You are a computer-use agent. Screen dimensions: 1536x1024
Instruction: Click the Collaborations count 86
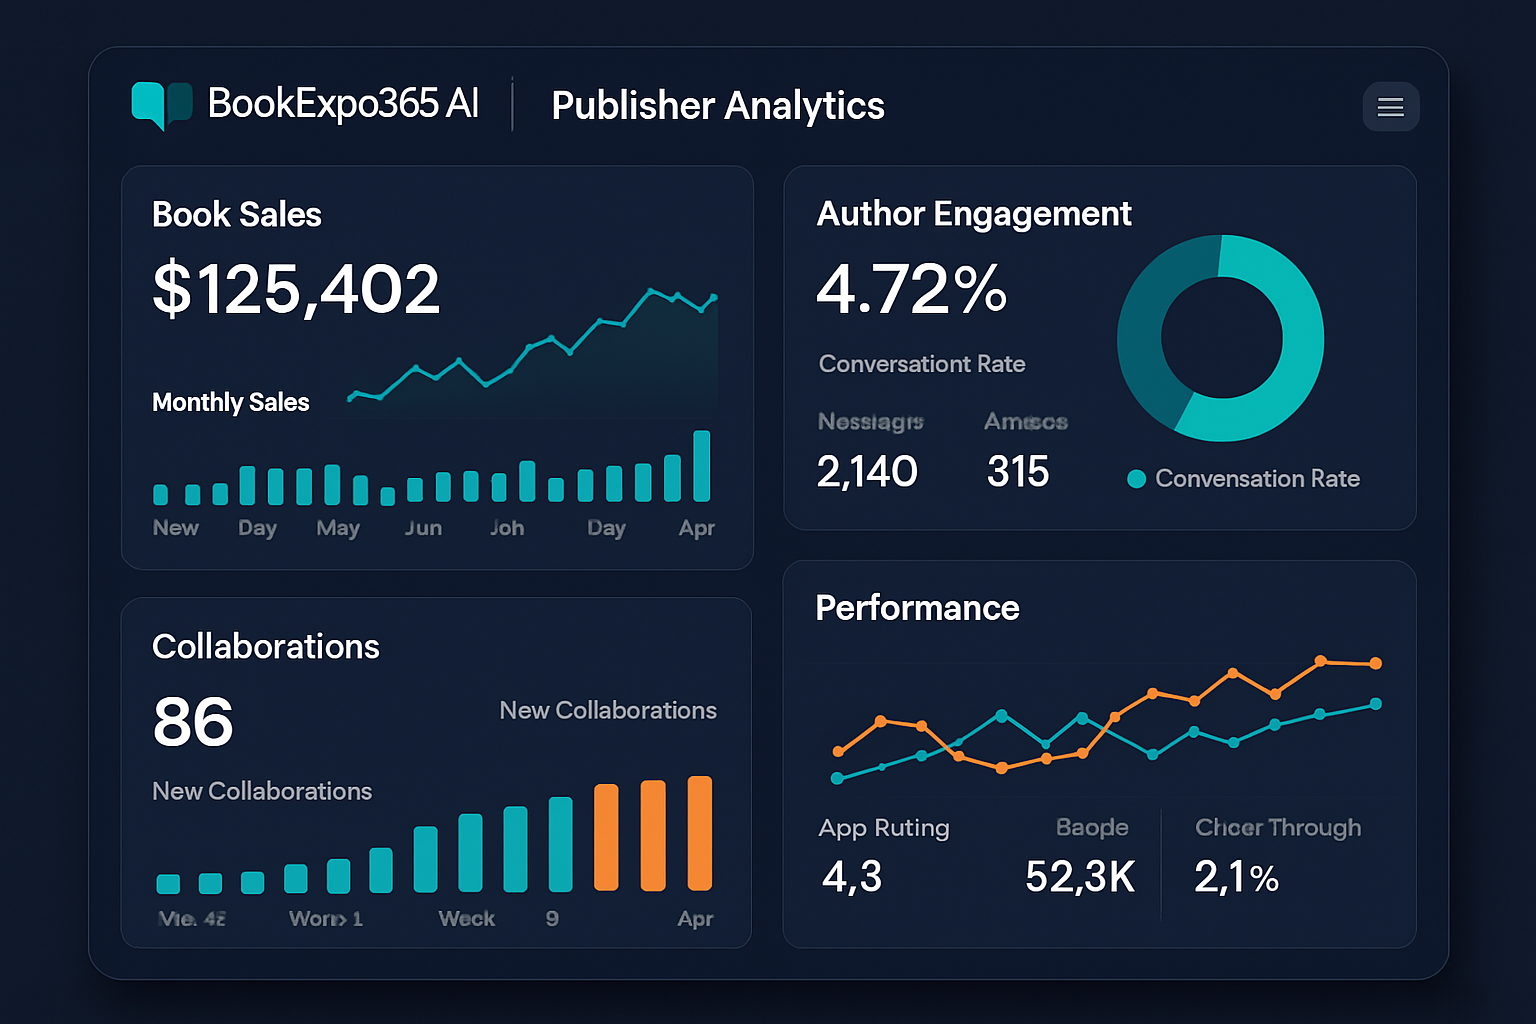(193, 720)
